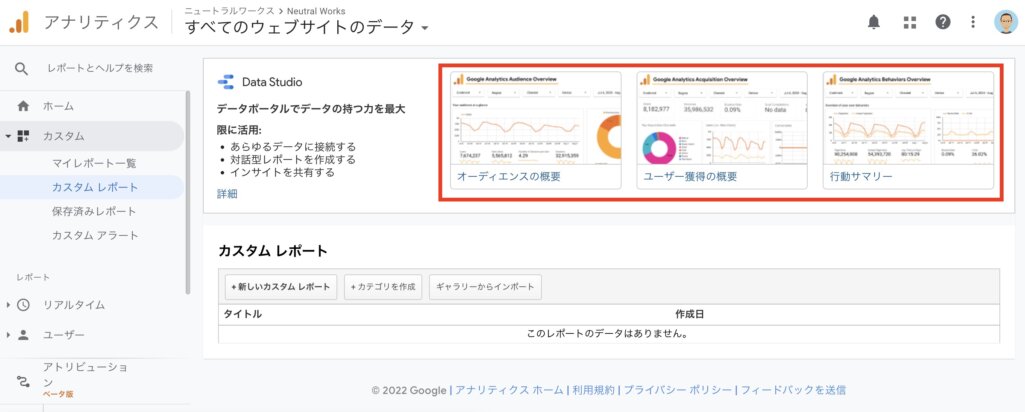This screenshot has width=1025, height=412.
Task: Expand the ユーザー section arrow
Action: point(8,335)
